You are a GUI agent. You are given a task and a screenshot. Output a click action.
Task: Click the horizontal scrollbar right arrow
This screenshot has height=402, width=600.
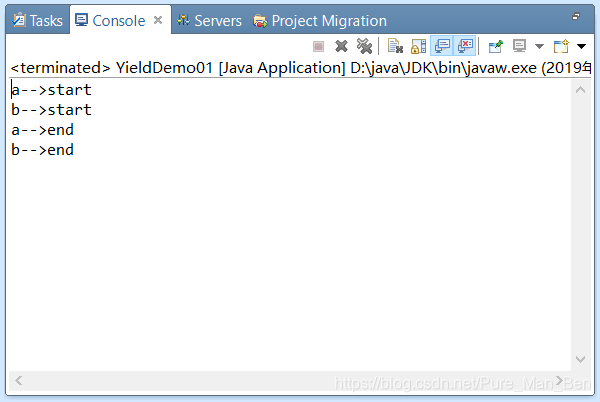[559, 381]
